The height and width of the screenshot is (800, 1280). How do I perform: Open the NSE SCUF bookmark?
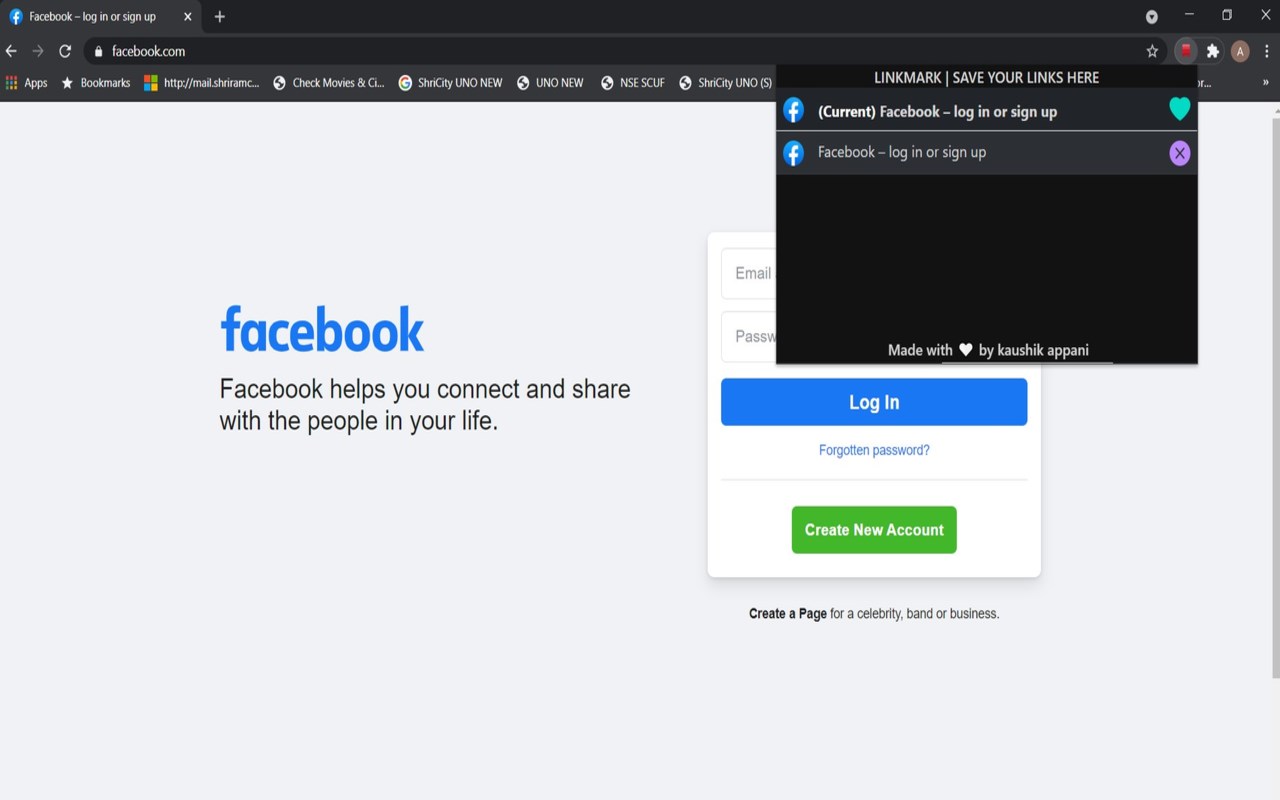click(632, 83)
